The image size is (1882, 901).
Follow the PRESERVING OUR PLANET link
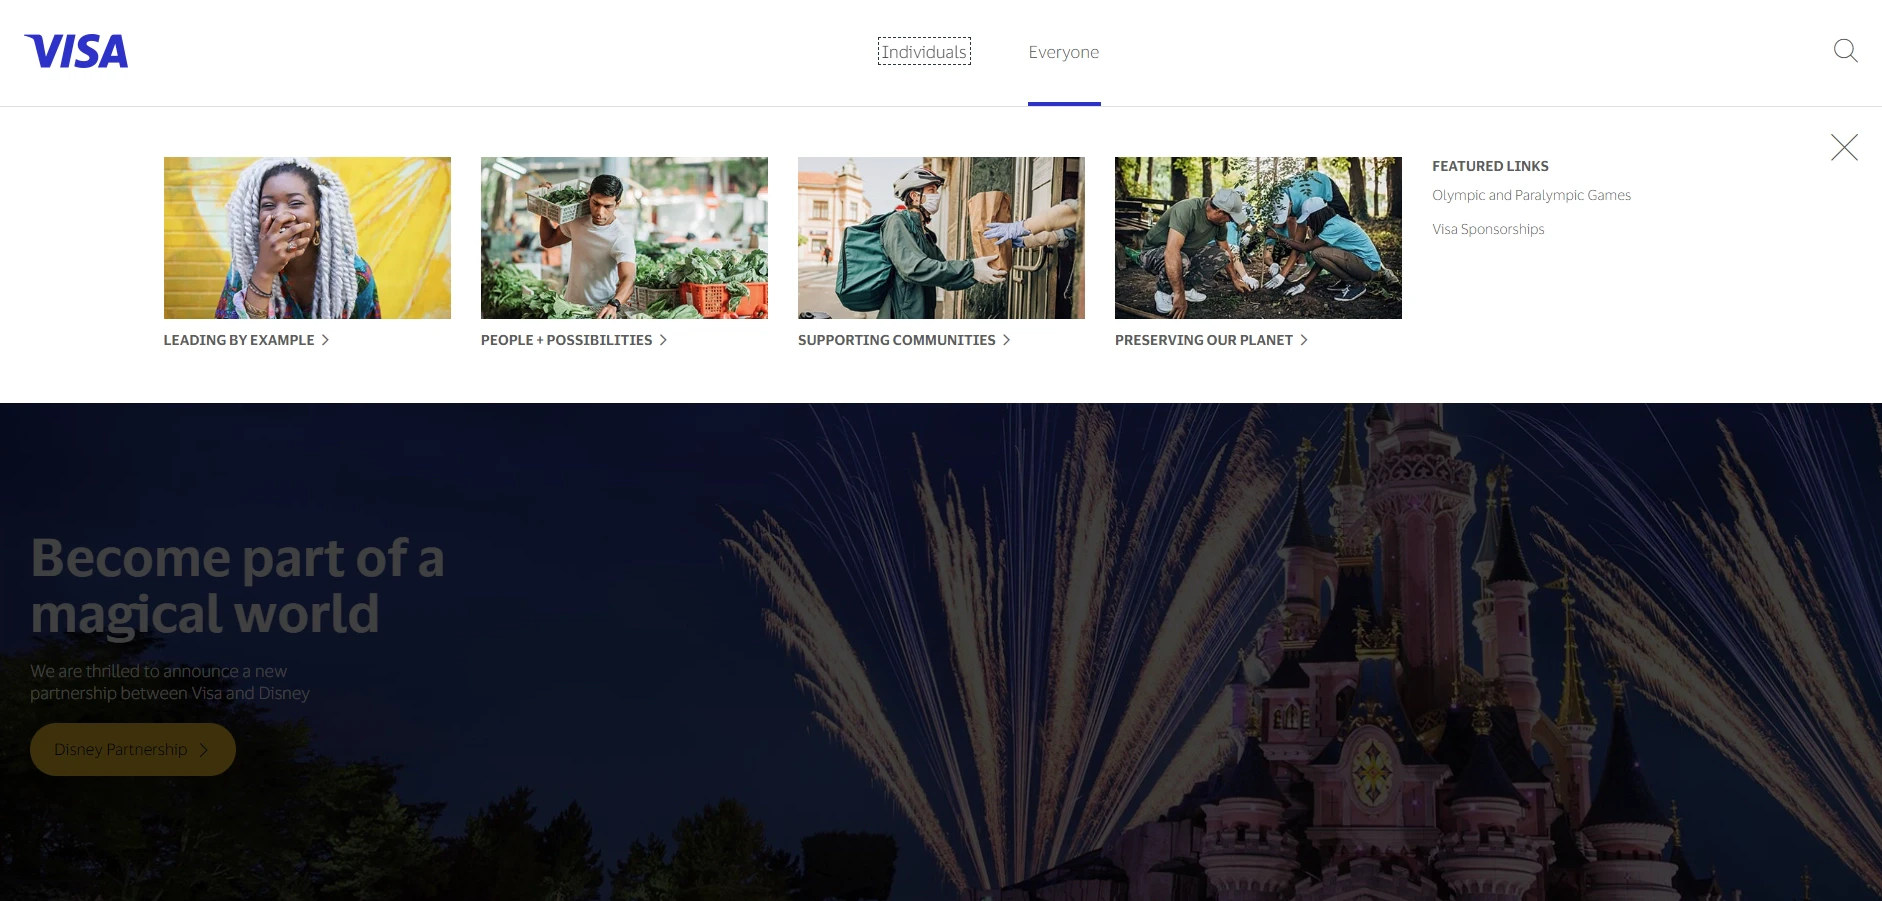(1211, 340)
